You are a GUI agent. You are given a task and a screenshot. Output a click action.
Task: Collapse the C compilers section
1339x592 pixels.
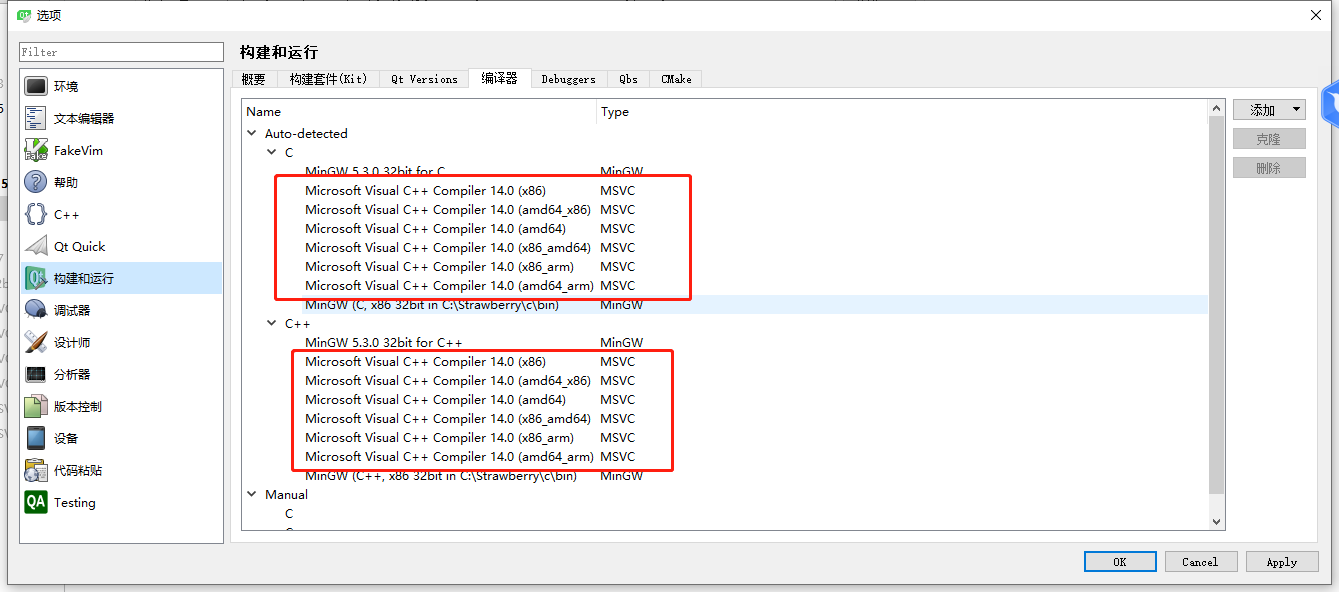(x=270, y=152)
